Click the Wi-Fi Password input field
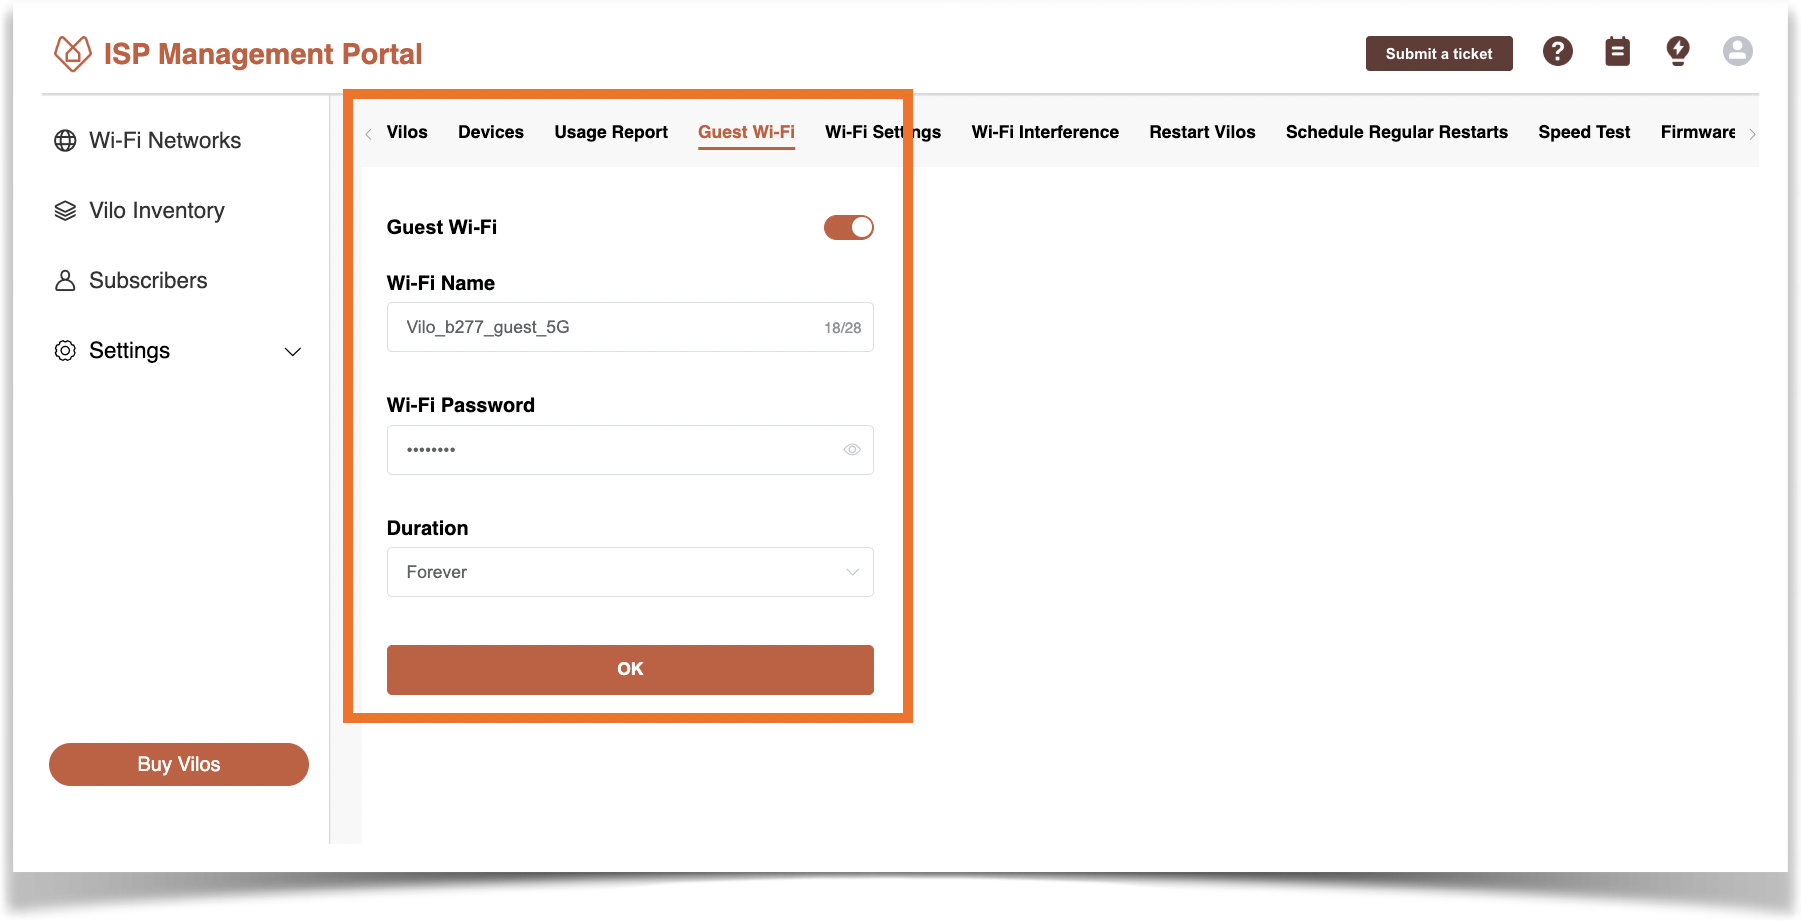Screen dimensions: 1801x921 click(630, 450)
